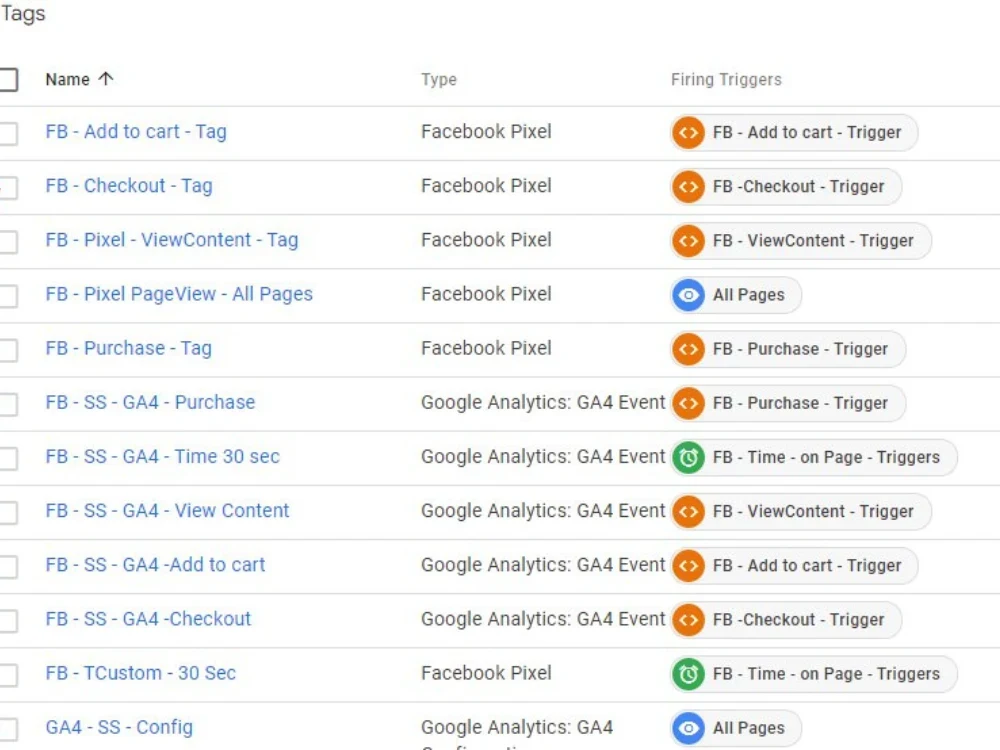Click the orange icon on FB - Add to cart - Tag row
1000x750 pixels.
click(688, 132)
